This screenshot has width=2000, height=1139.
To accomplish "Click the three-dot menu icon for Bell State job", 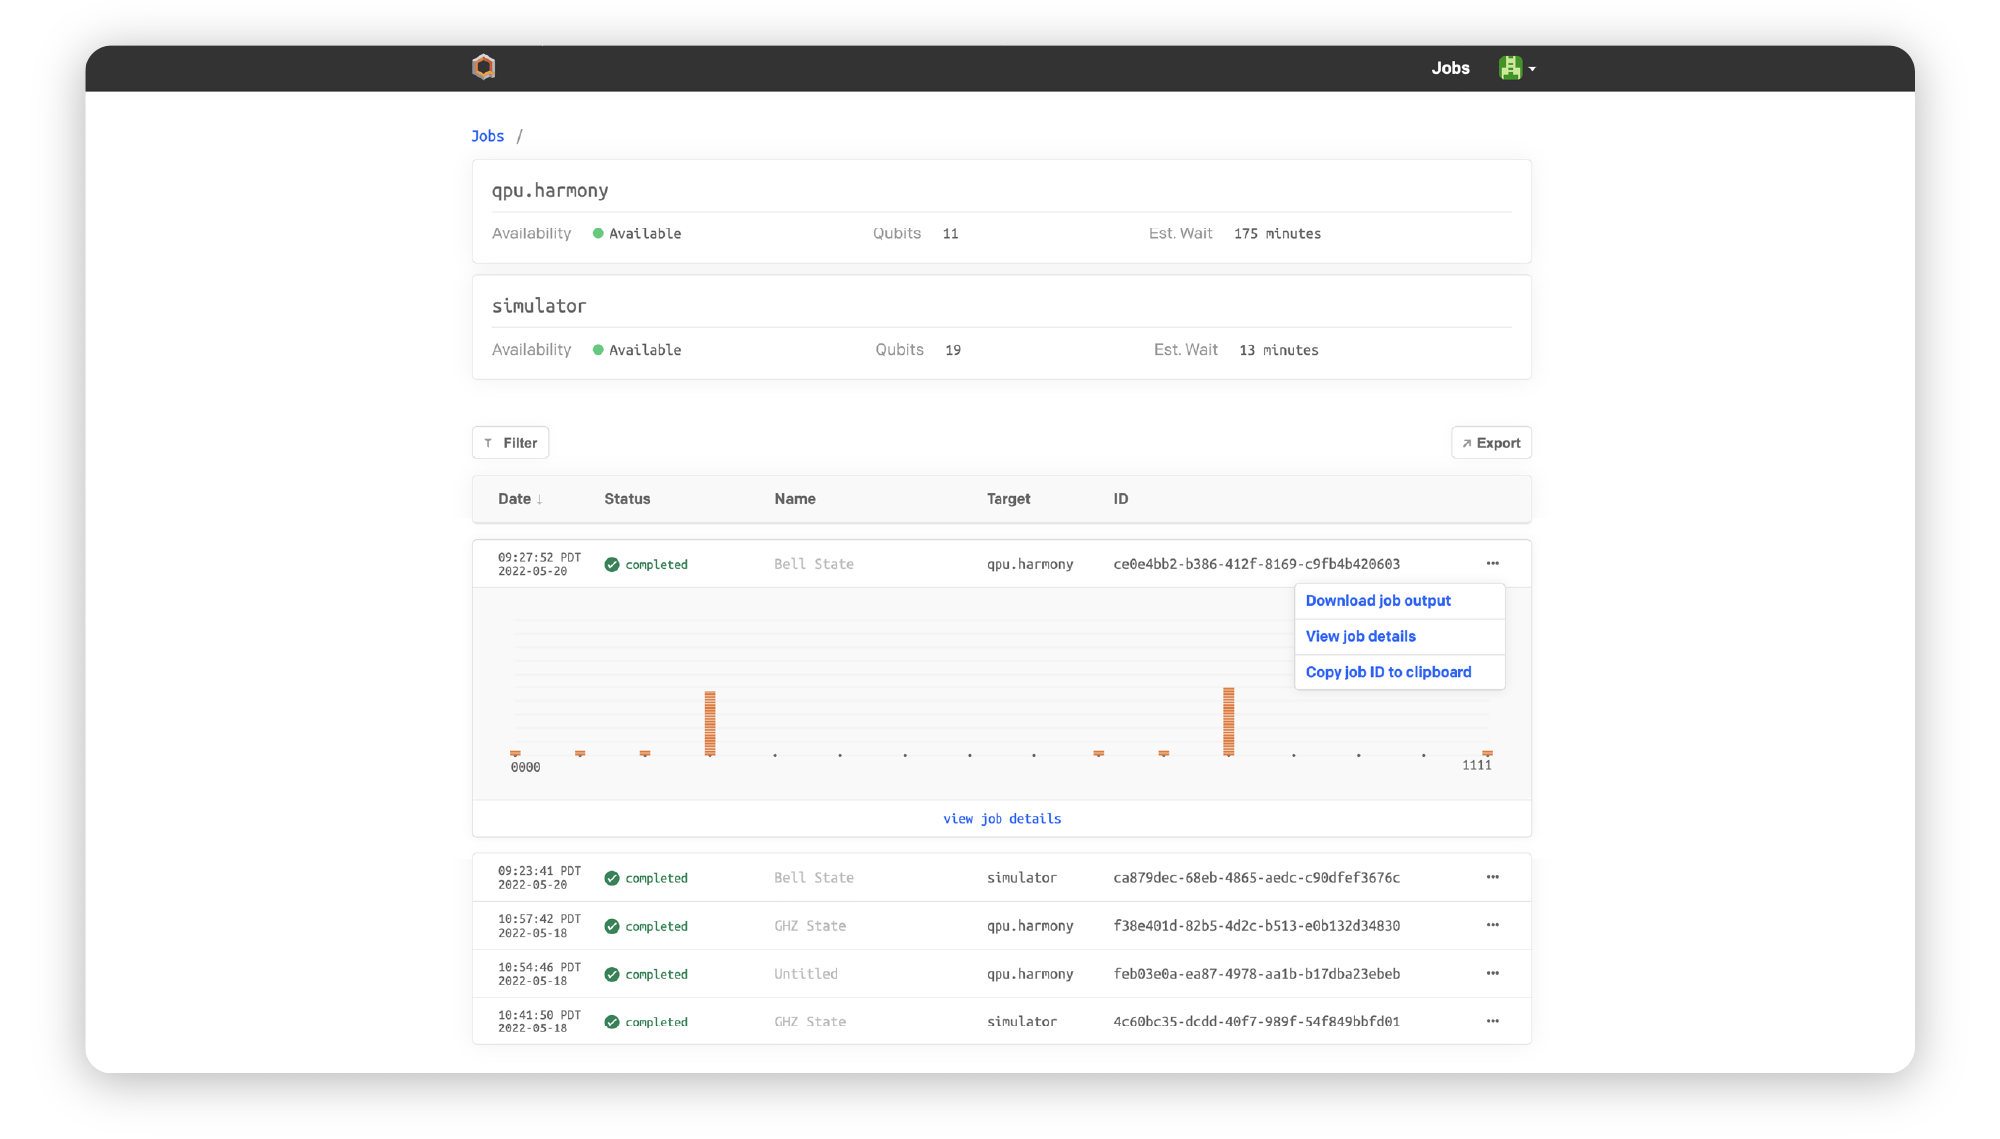I will point(1492,563).
